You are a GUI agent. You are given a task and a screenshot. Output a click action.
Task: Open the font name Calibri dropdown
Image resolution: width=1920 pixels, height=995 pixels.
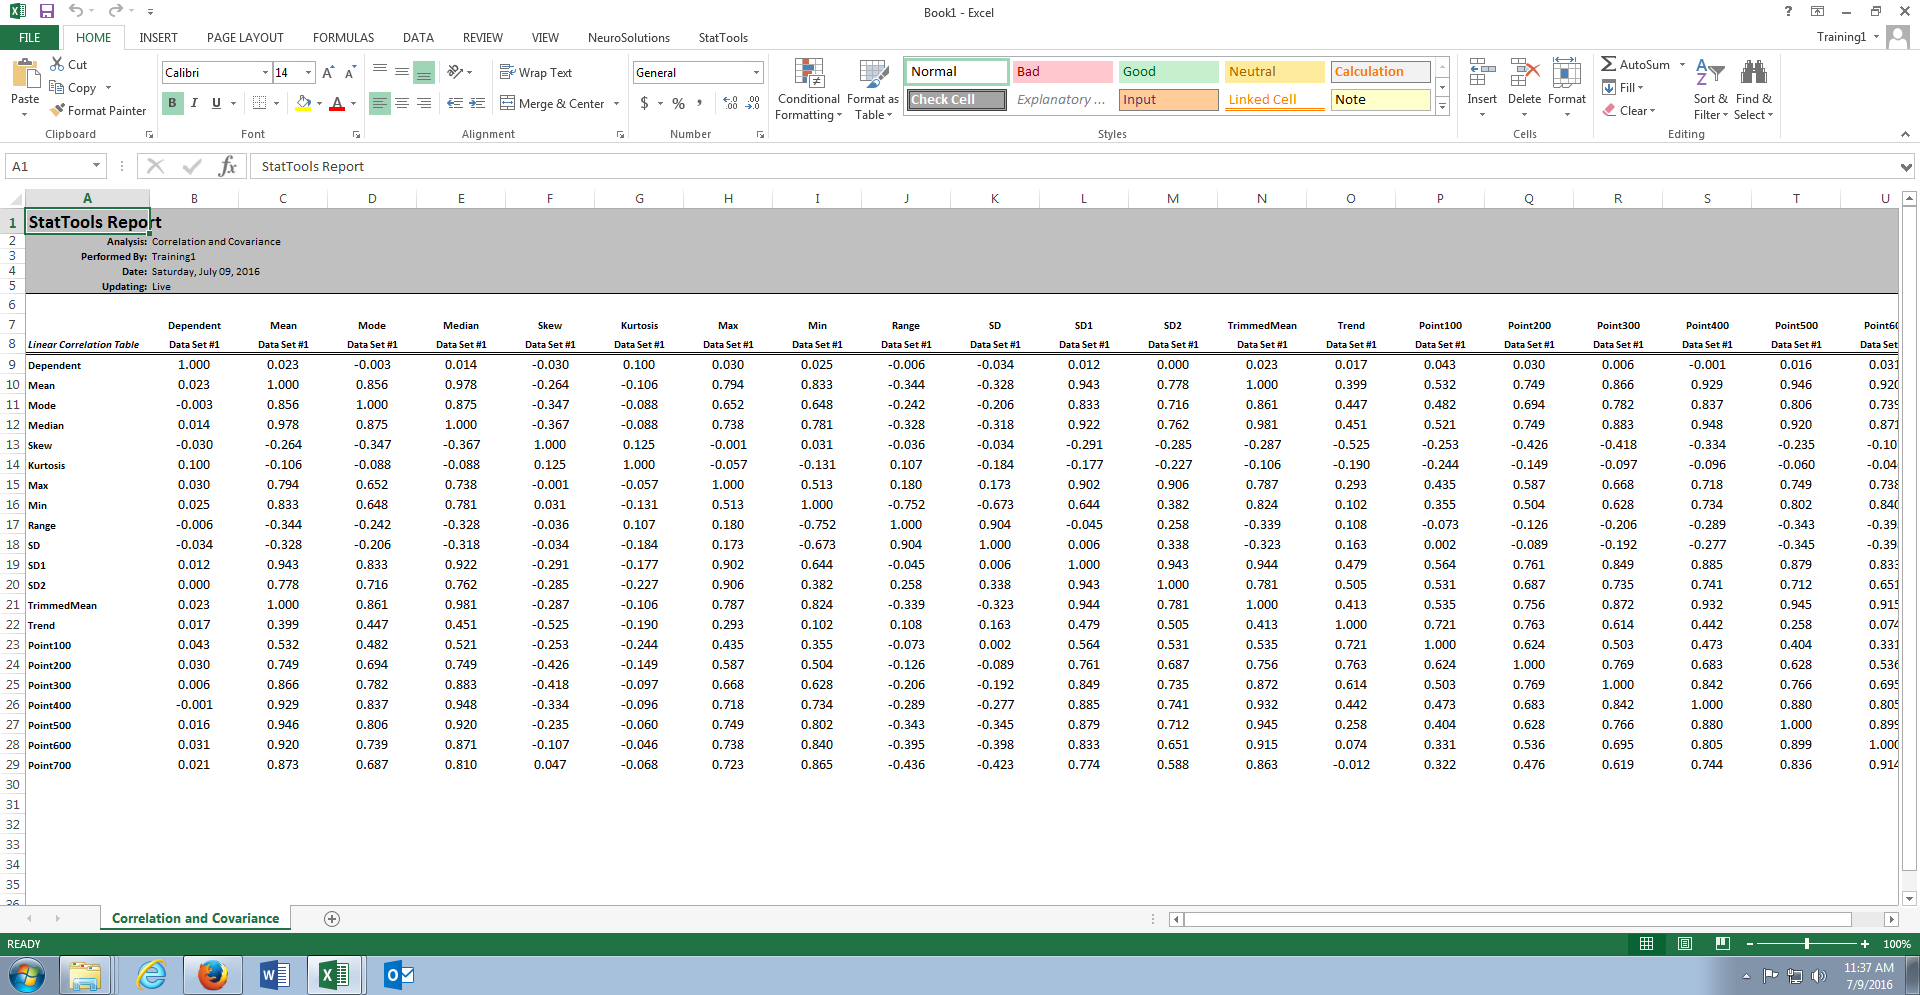pyautogui.click(x=266, y=72)
